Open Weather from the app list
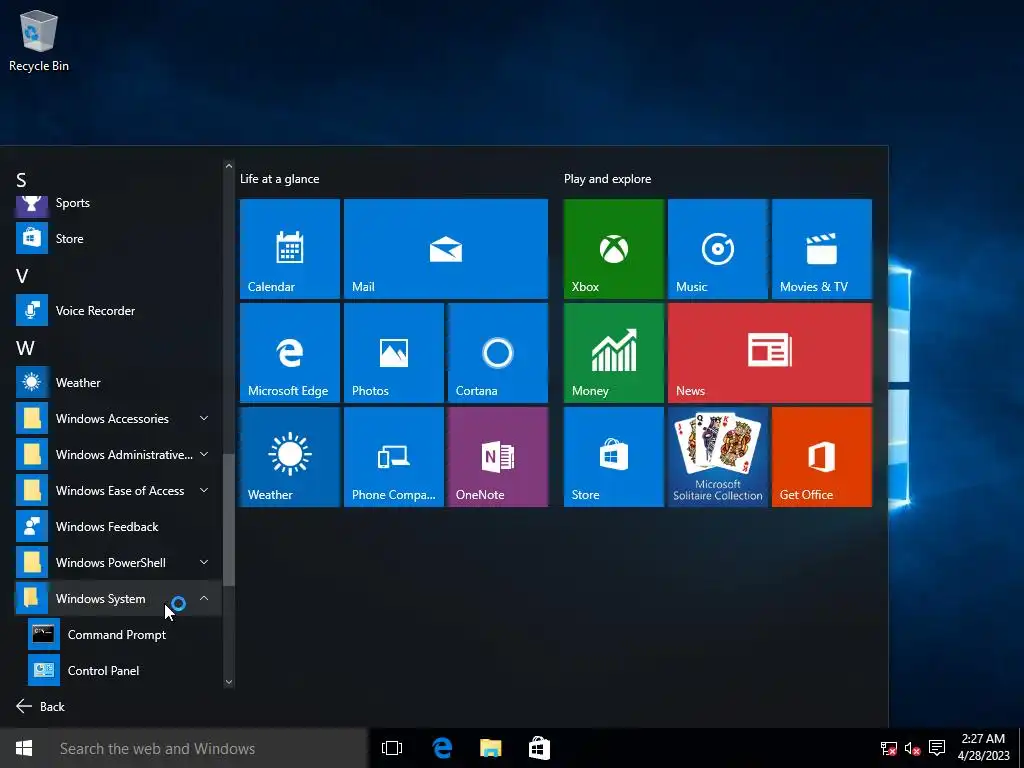 [x=118, y=383]
